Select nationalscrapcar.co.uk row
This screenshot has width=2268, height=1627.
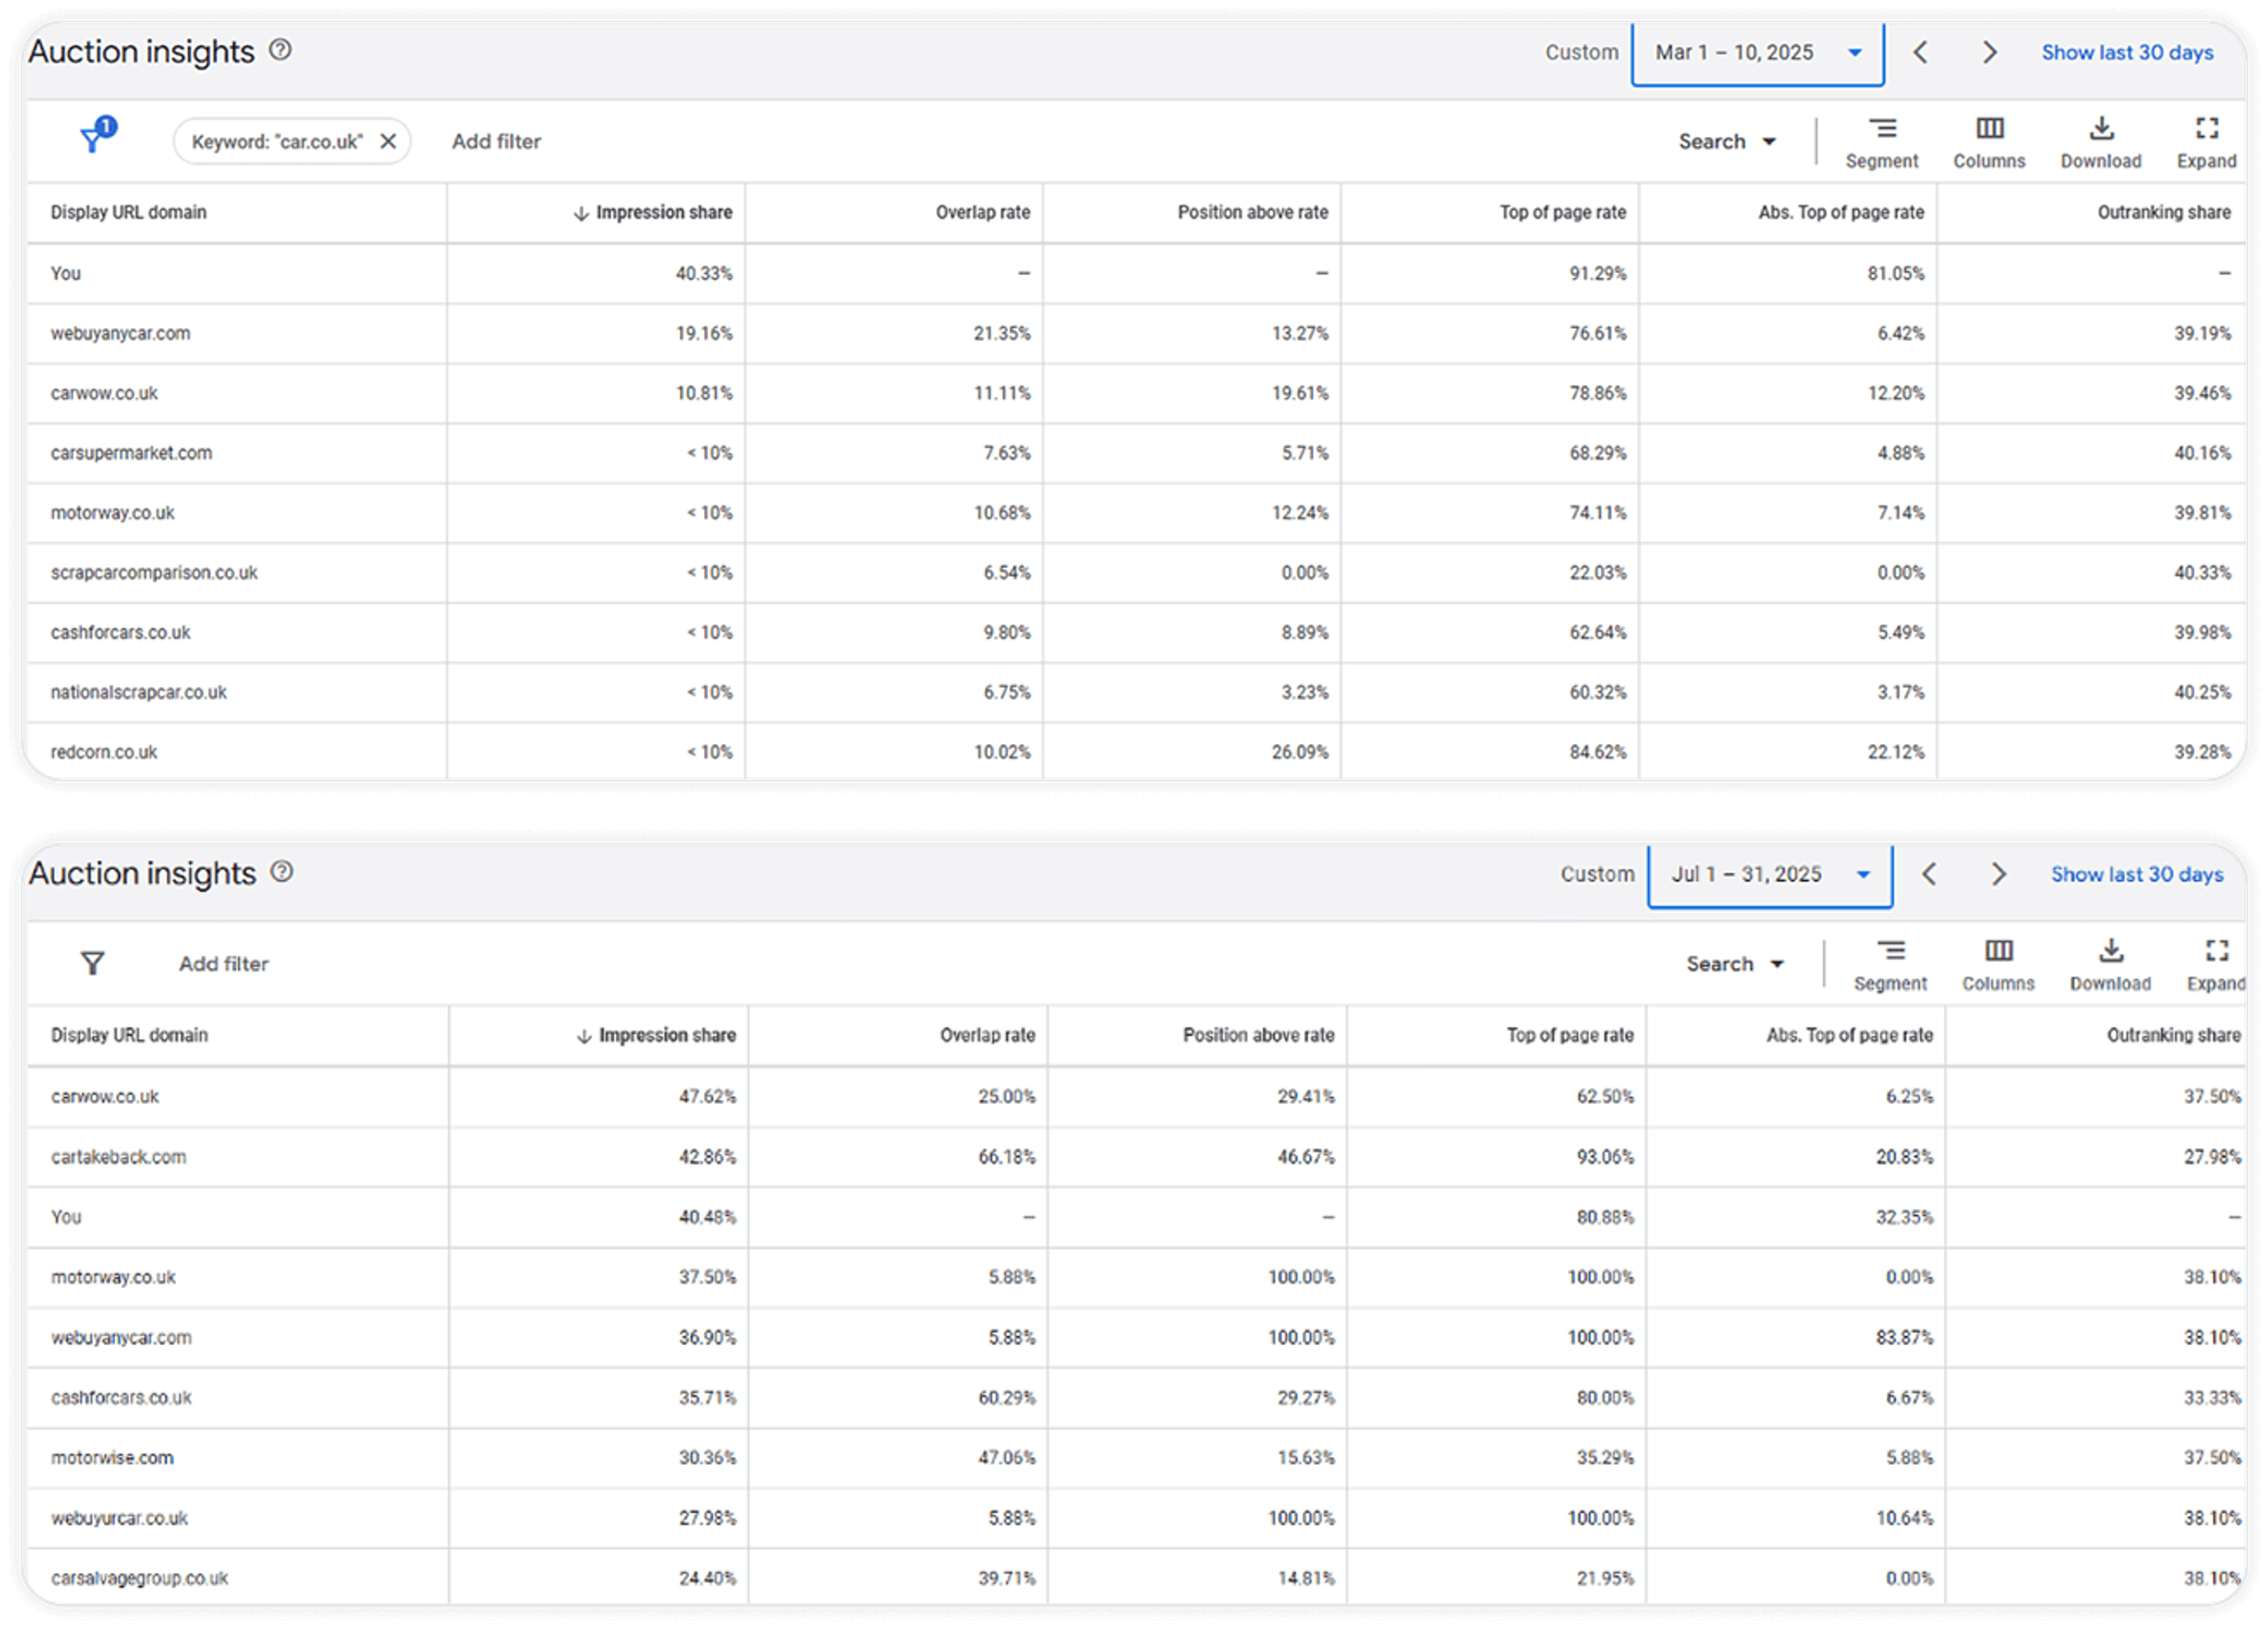click(x=1135, y=692)
